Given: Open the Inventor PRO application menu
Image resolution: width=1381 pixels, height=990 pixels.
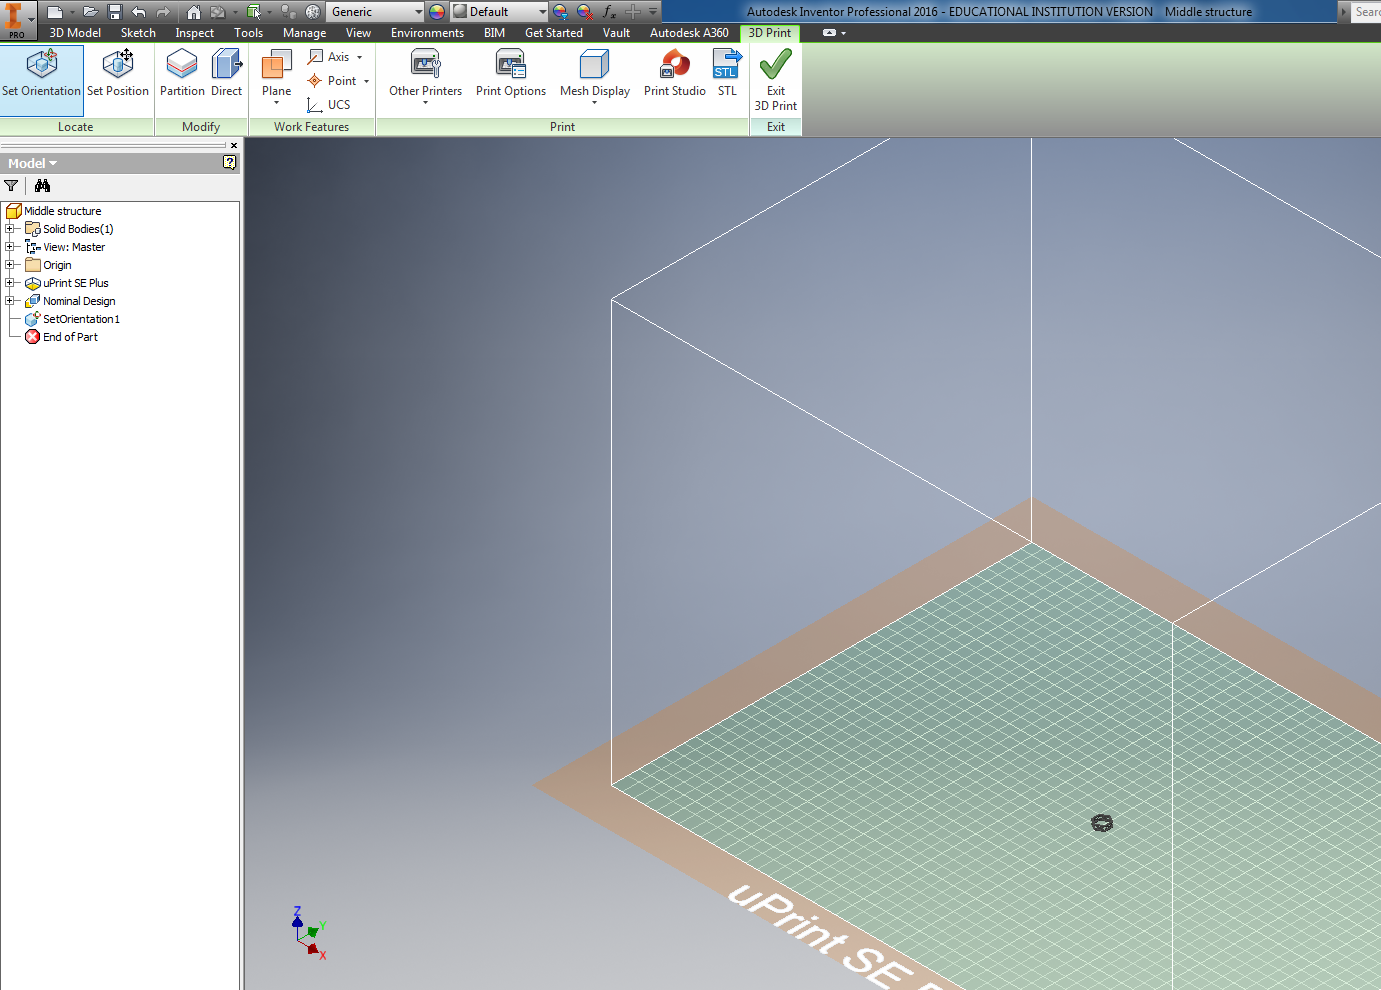Looking at the screenshot, I should [x=17, y=20].
